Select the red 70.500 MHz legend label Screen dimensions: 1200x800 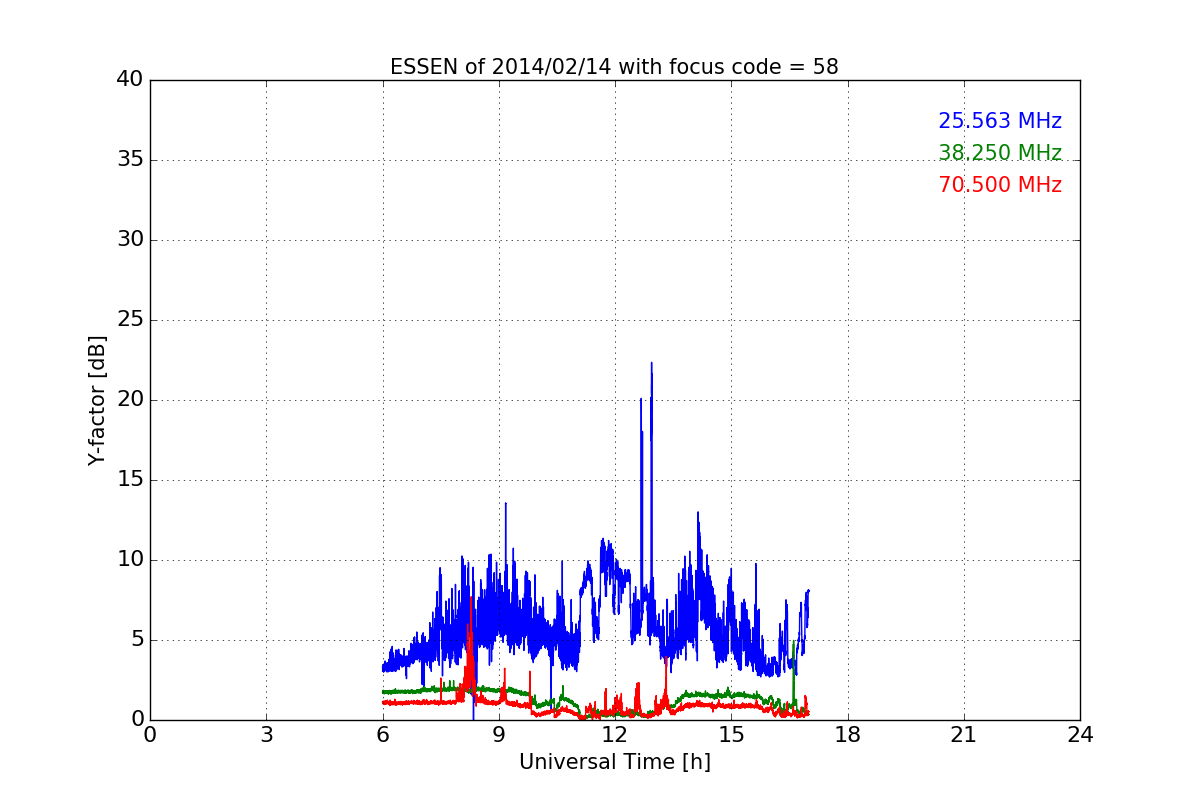[x=1000, y=185]
